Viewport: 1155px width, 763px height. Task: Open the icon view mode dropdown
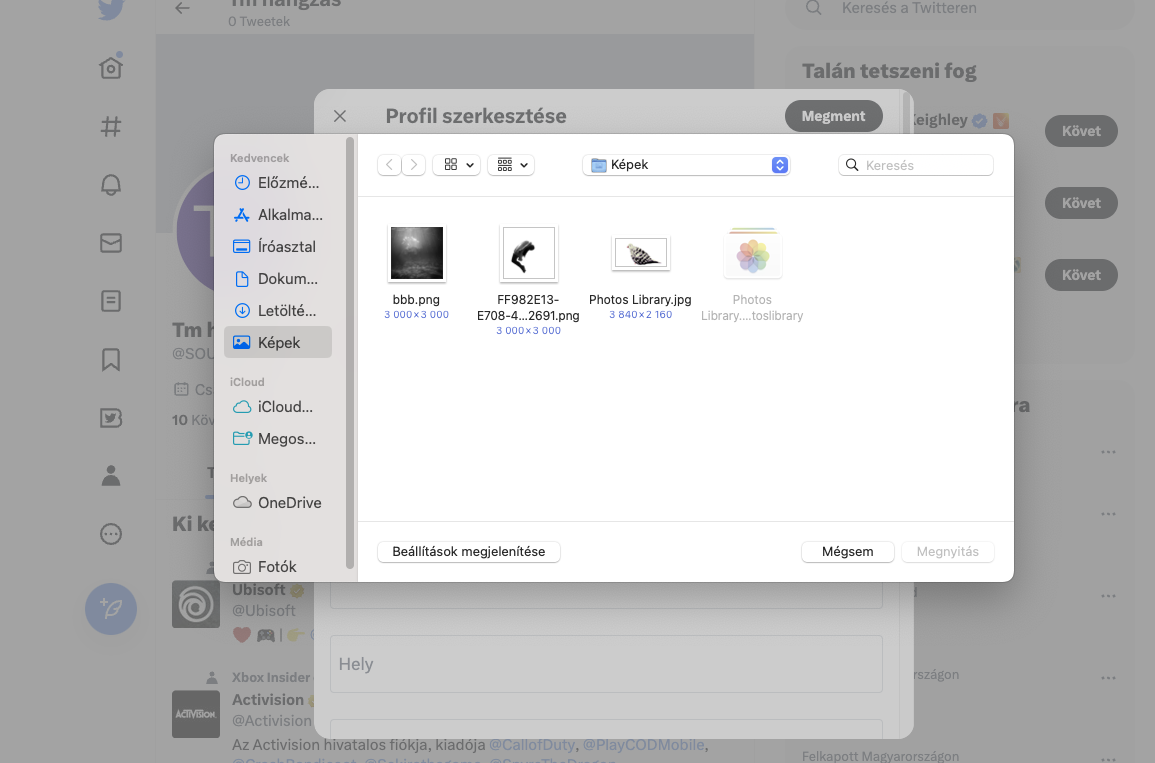click(x=457, y=165)
